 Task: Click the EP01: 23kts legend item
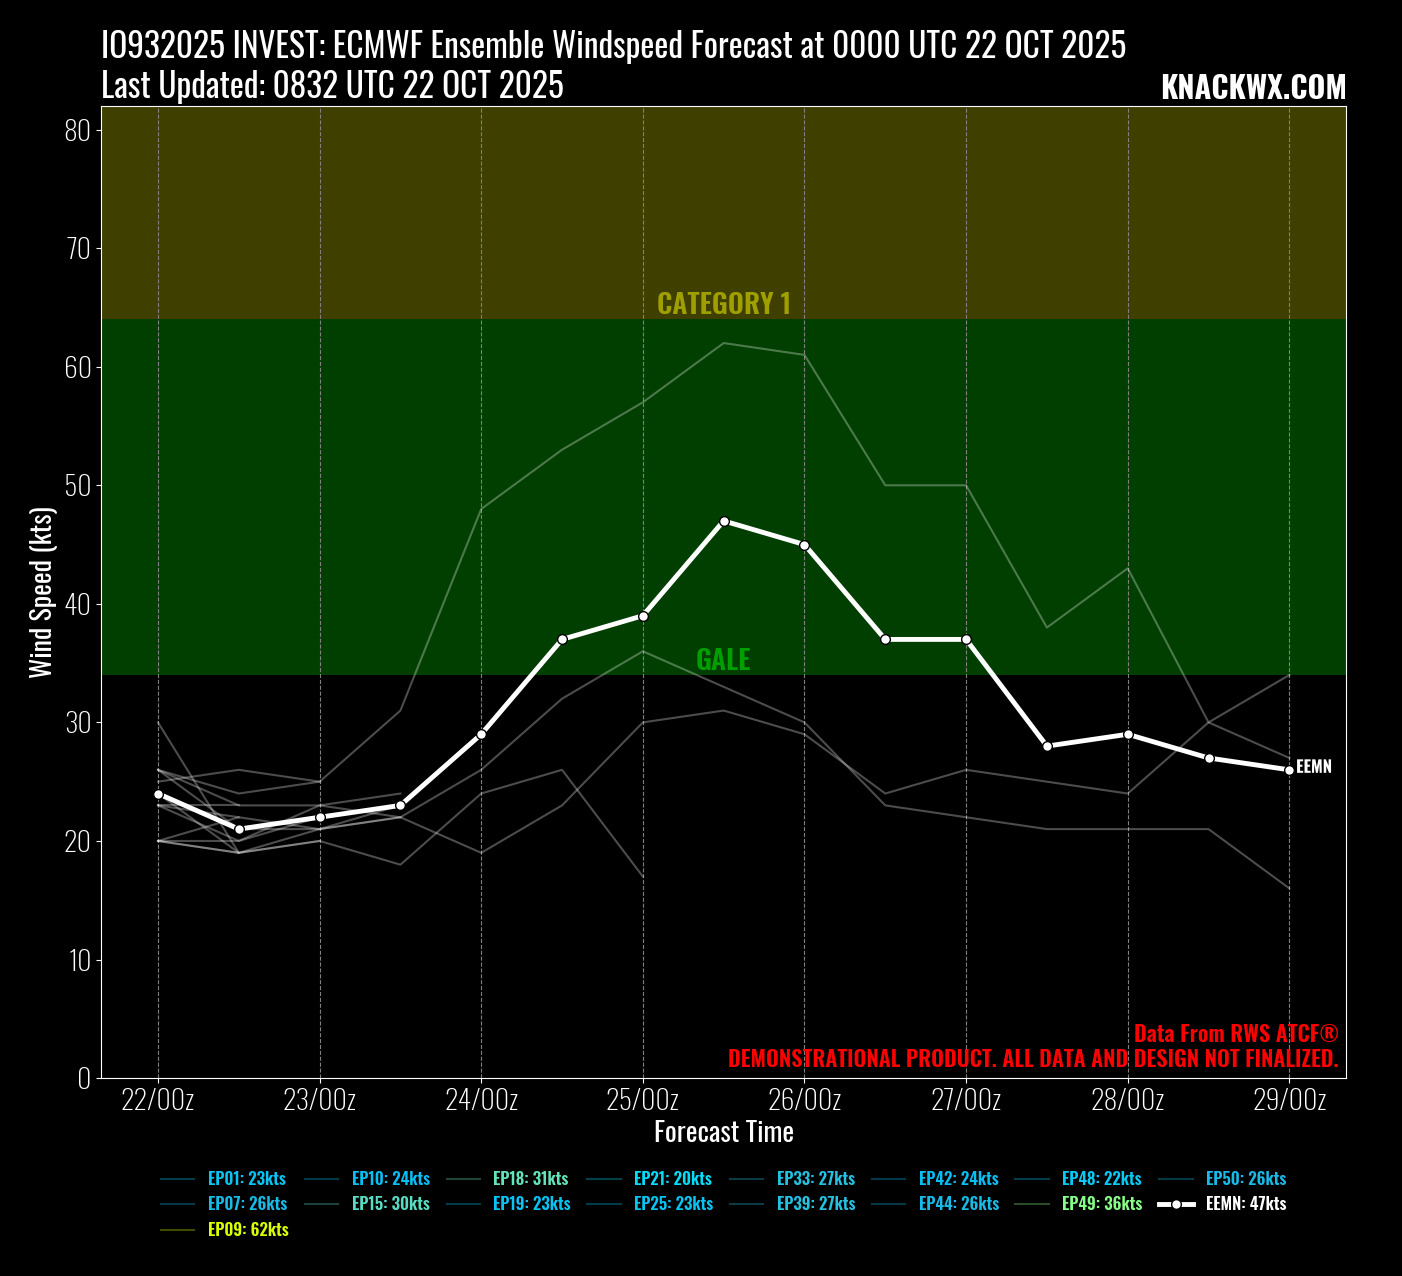pos(246,1179)
